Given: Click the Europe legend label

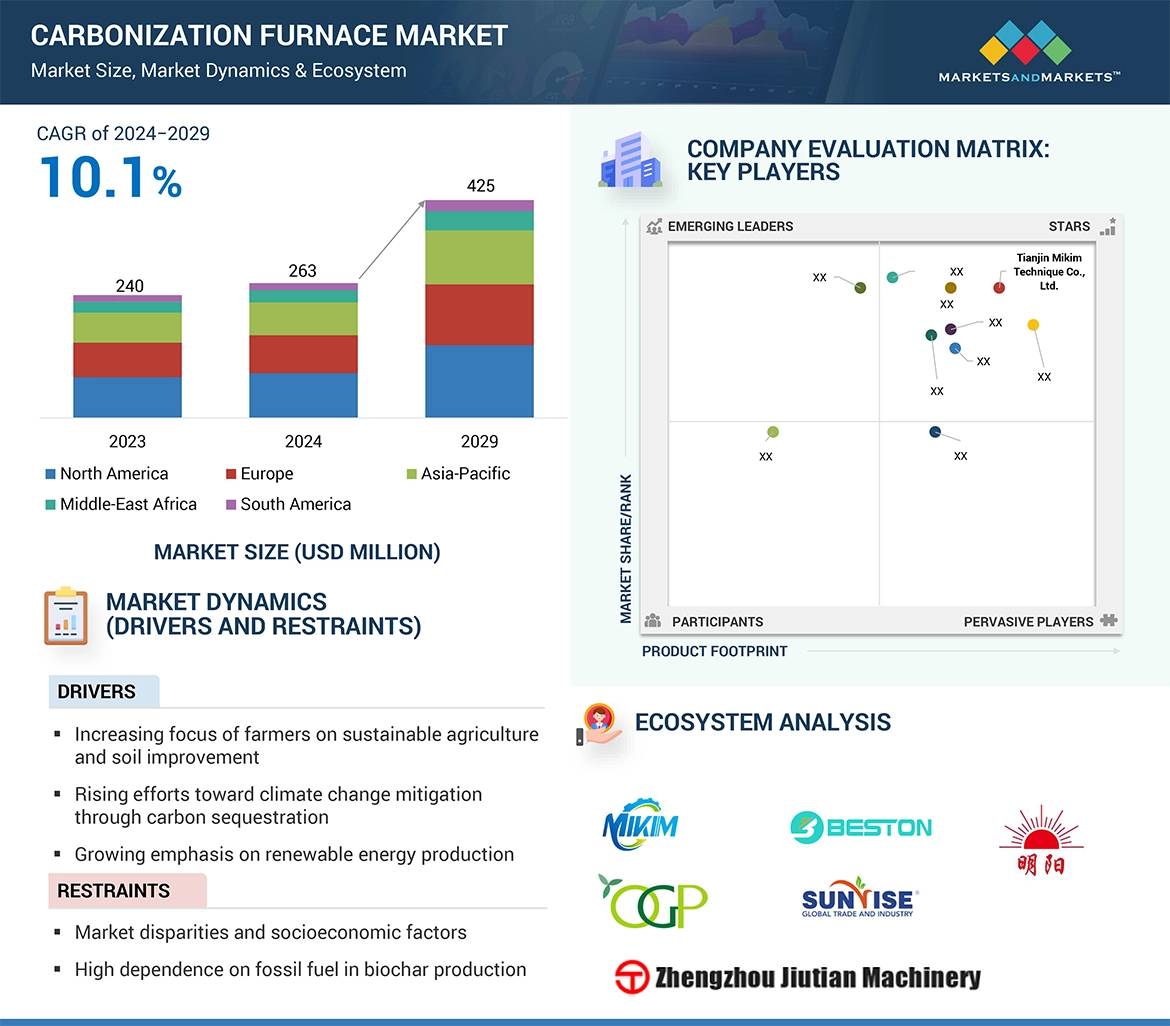Looking at the screenshot, I should tap(267, 474).
